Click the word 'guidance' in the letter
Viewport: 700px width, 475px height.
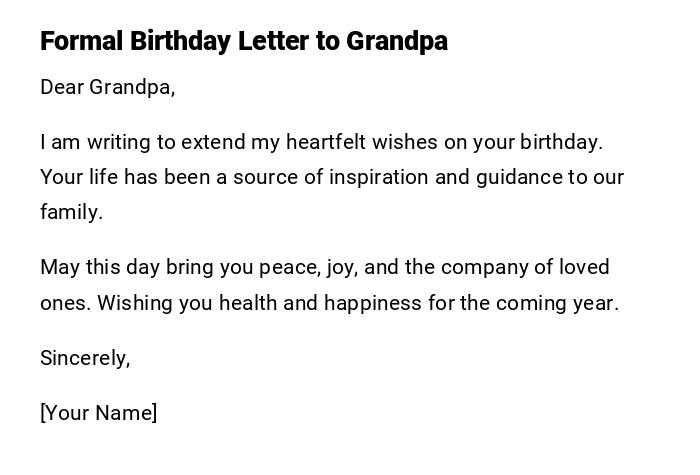click(x=519, y=177)
